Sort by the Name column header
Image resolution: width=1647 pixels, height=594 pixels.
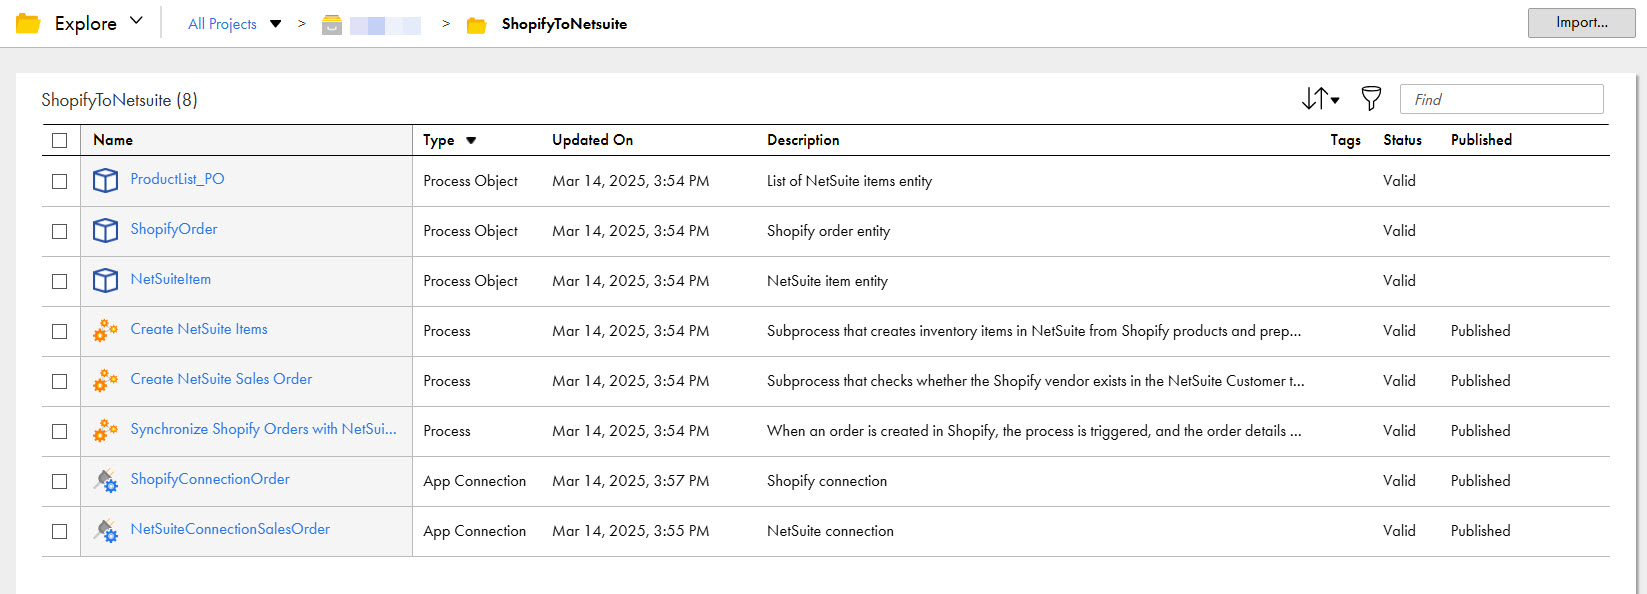click(x=113, y=140)
